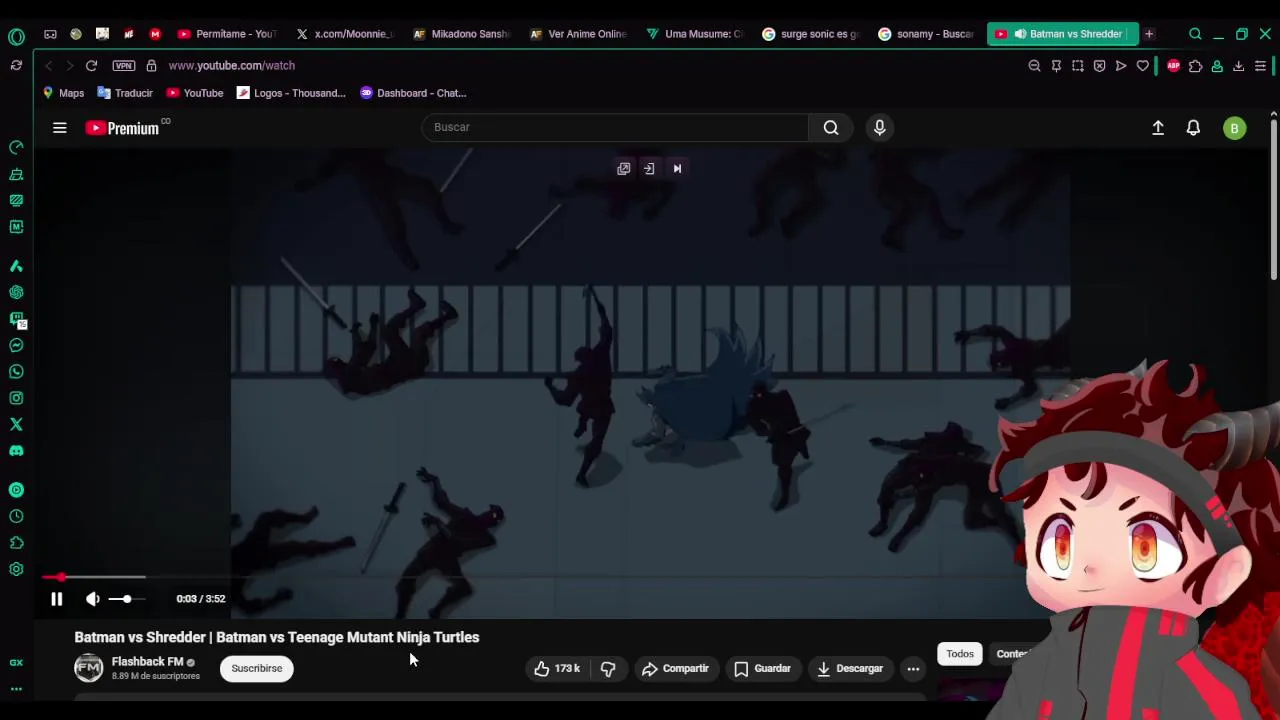This screenshot has height=720, width=1280.
Task: Open sidebar three-dots setup menu
Action: 16,688
